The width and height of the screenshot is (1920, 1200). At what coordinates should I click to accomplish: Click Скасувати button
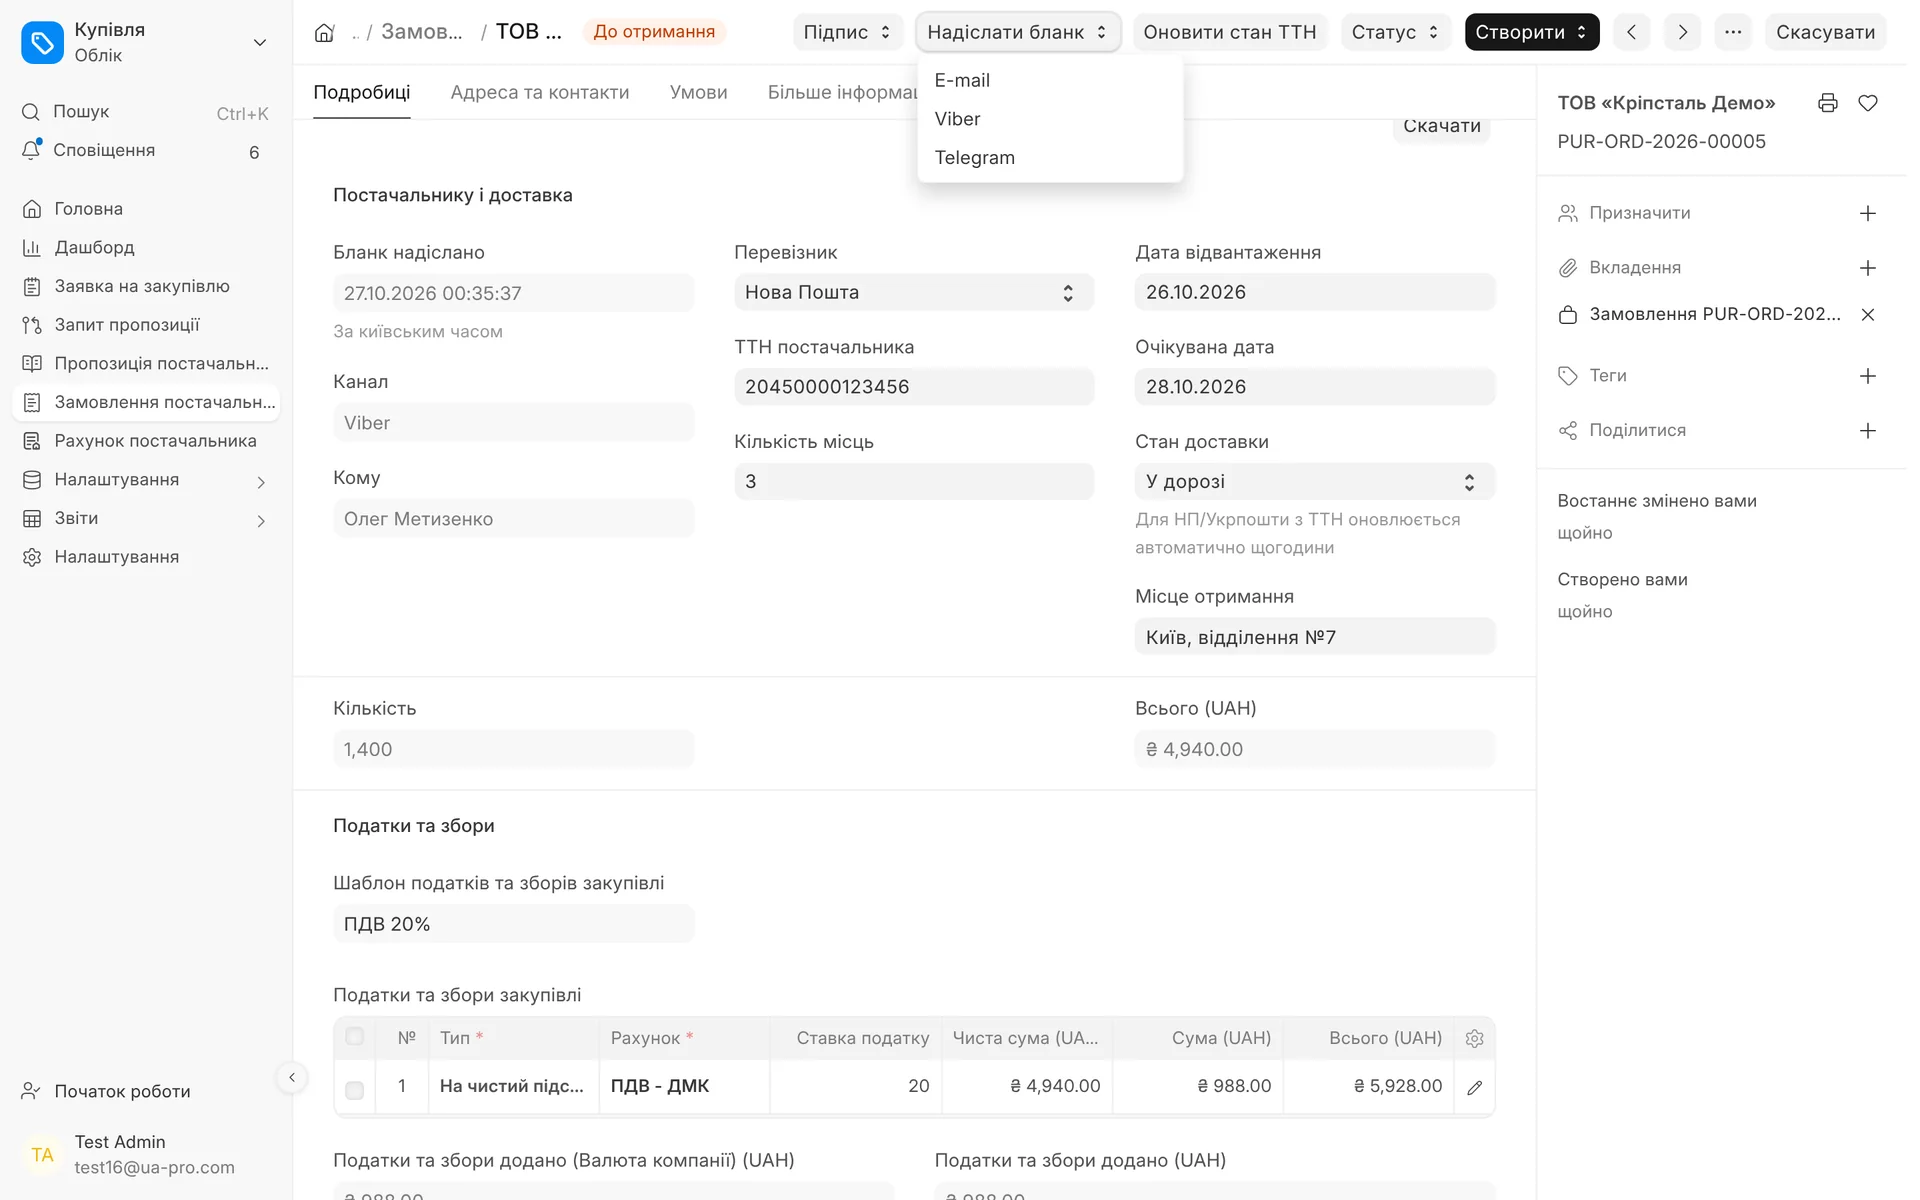coord(1825,32)
